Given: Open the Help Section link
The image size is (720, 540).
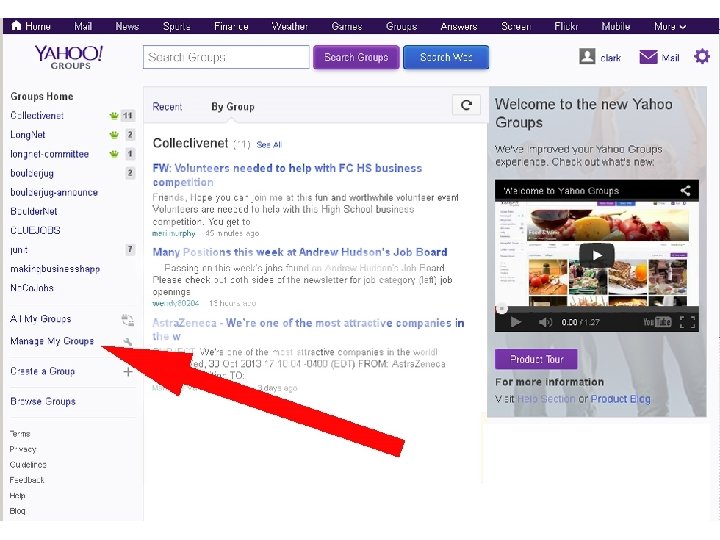Looking at the screenshot, I should pos(546,399).
